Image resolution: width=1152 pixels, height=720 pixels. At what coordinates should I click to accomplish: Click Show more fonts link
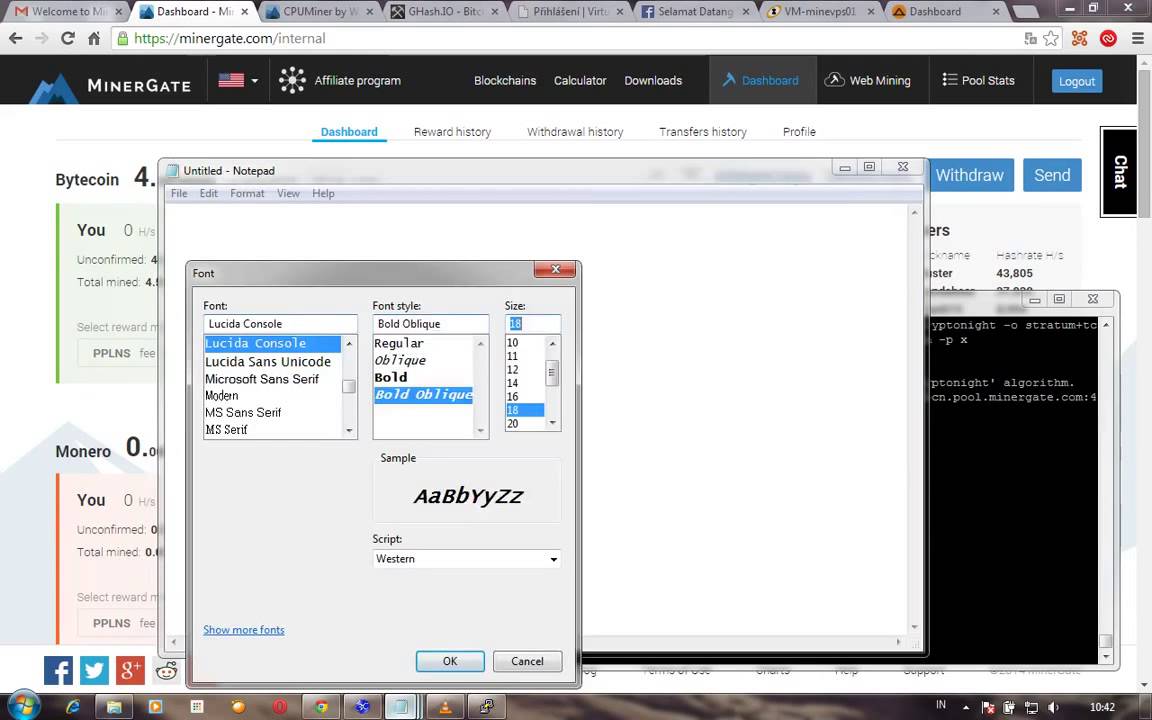[x=243, y=630]
